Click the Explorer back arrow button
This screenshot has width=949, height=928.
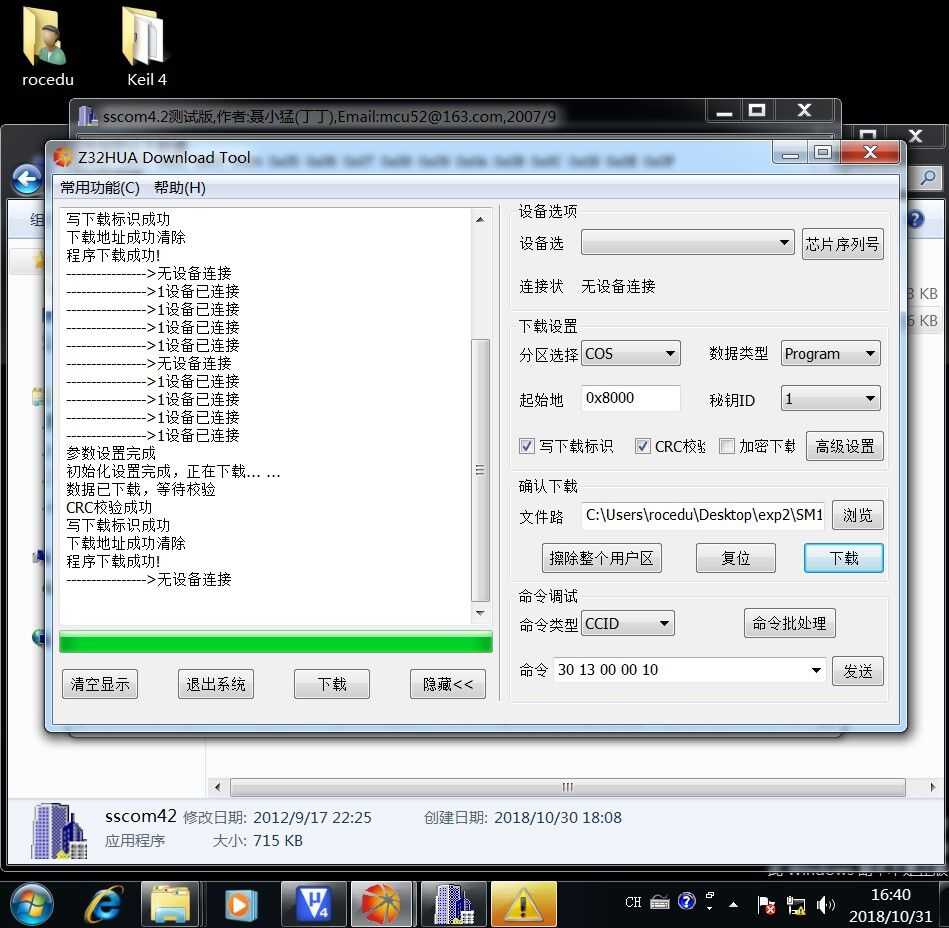27,179
